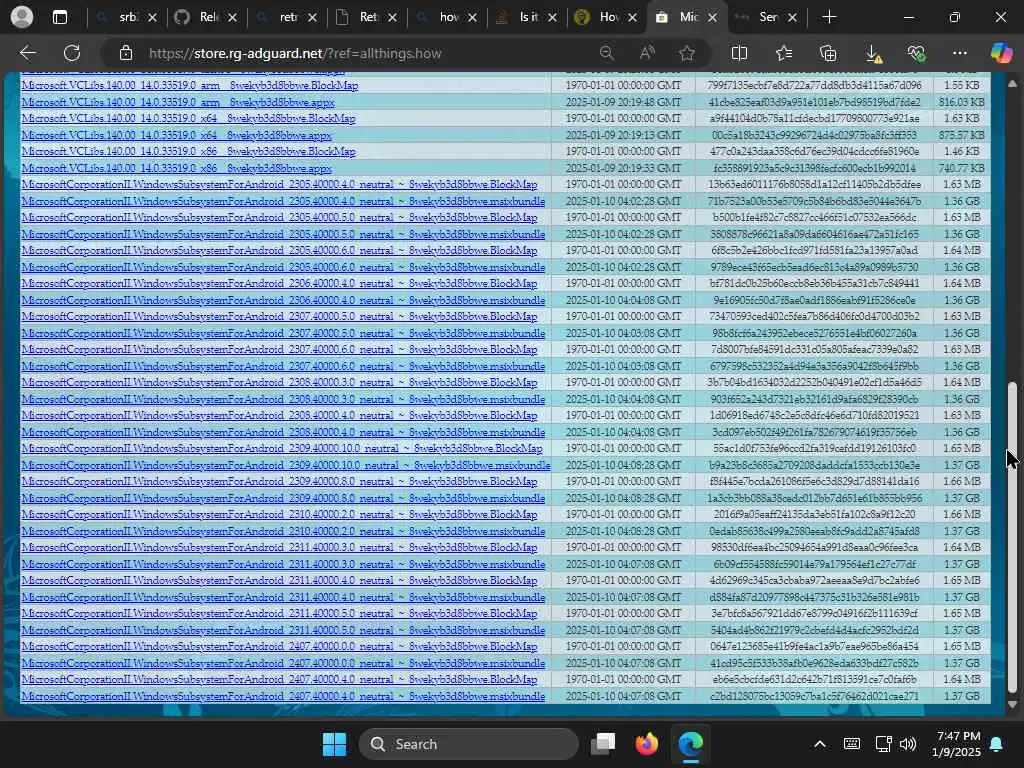Download WindowsSubsystemForAndroid 2407.40000.0.0 BlockMap
The width and height of the screenshot is (1024, 768).
coord(279,647)
